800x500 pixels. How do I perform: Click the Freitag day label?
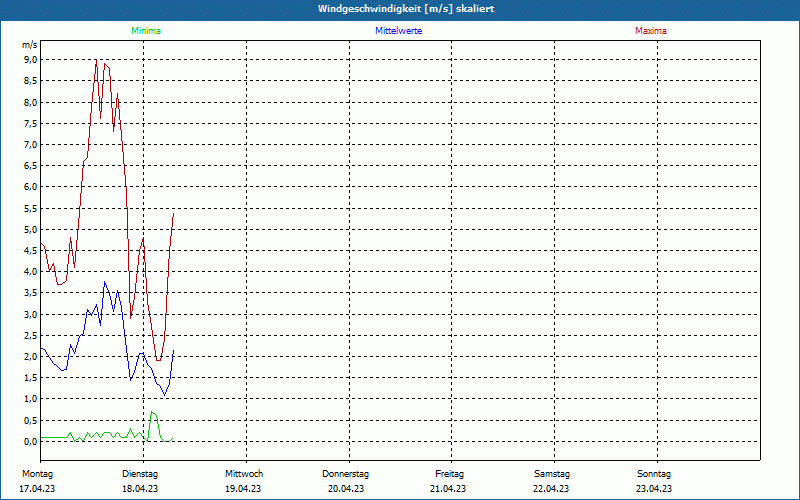click(449, 474)
